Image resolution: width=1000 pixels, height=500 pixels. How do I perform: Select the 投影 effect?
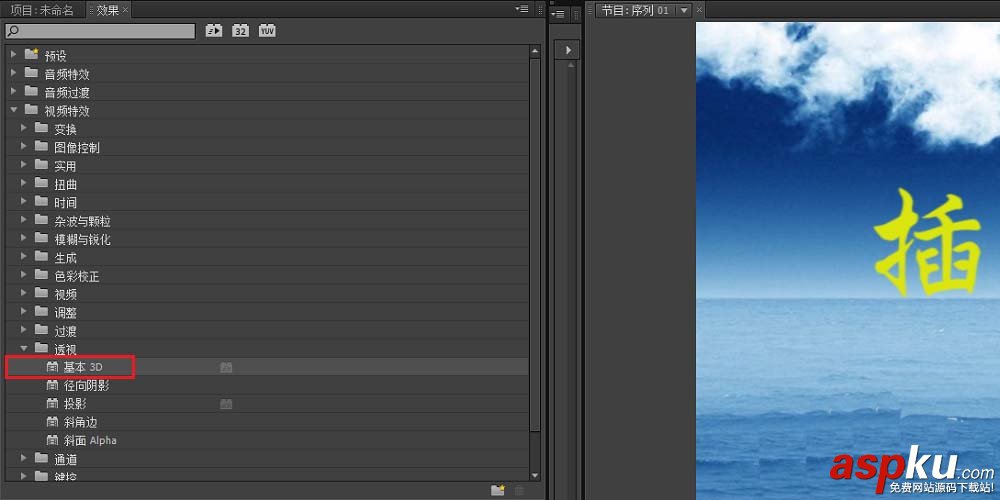click(x=75, y=404)
